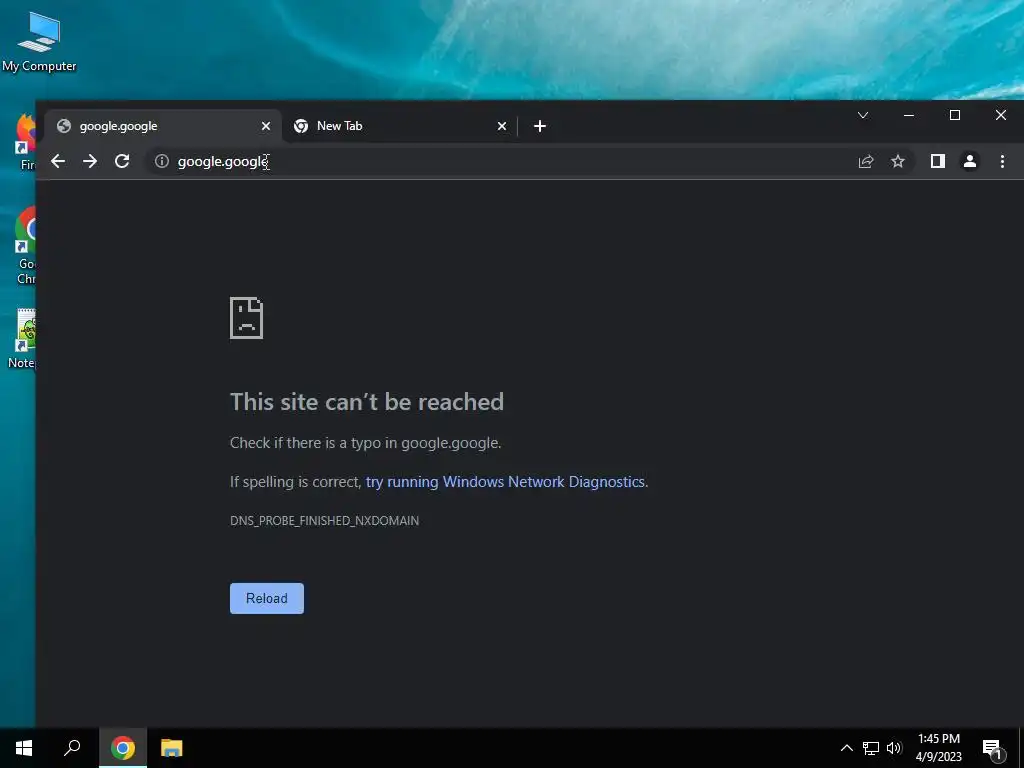Switch to the New Tab tab

tap(398, 126)
